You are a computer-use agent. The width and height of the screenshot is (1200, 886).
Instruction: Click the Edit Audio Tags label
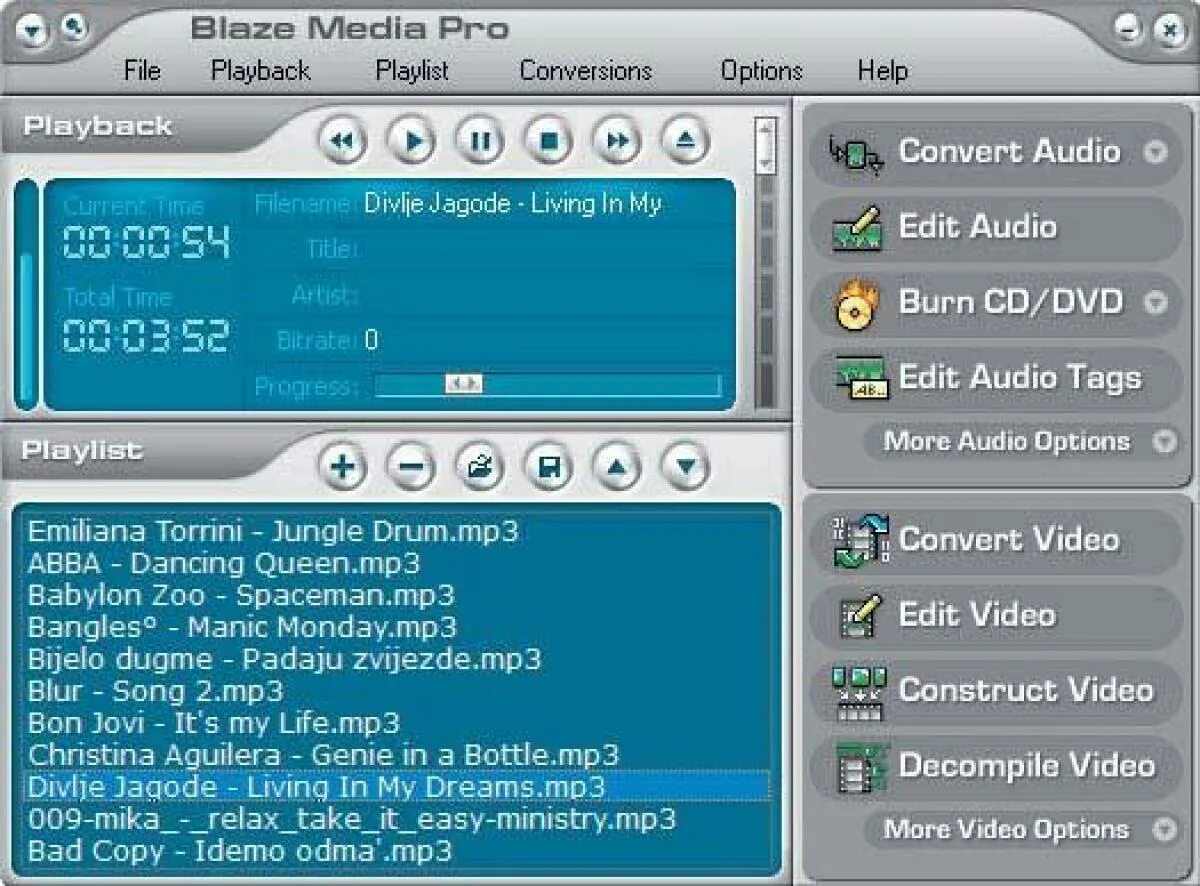tap(1020, 378)
